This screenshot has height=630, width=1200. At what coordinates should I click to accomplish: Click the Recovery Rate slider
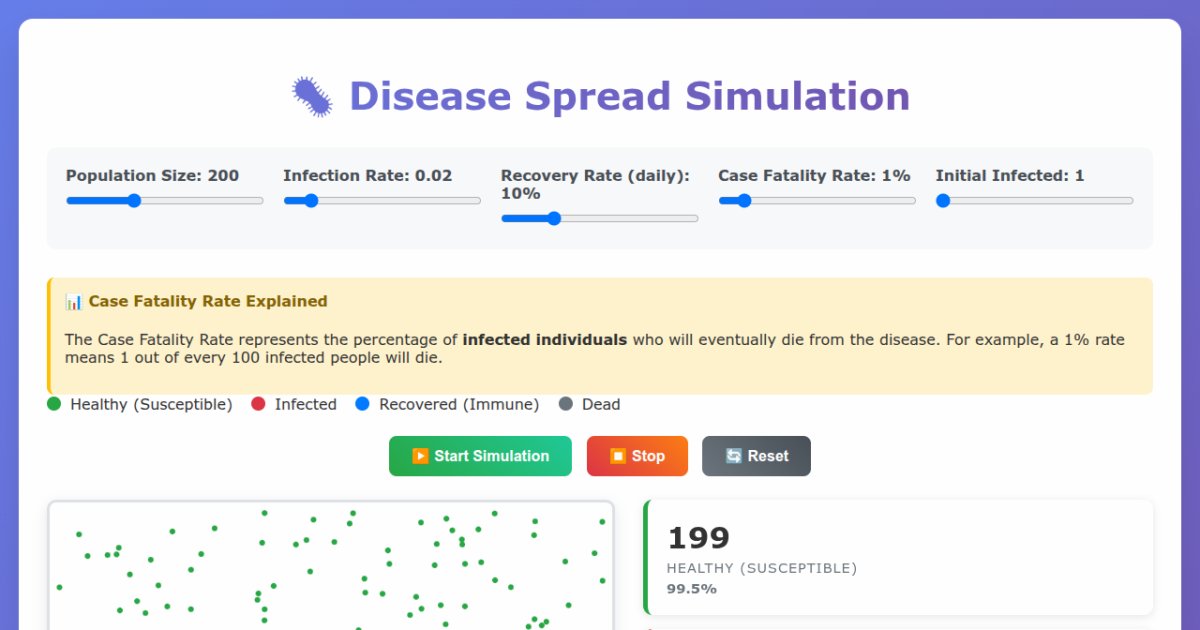pyautogui.click(x=554, y=218)
